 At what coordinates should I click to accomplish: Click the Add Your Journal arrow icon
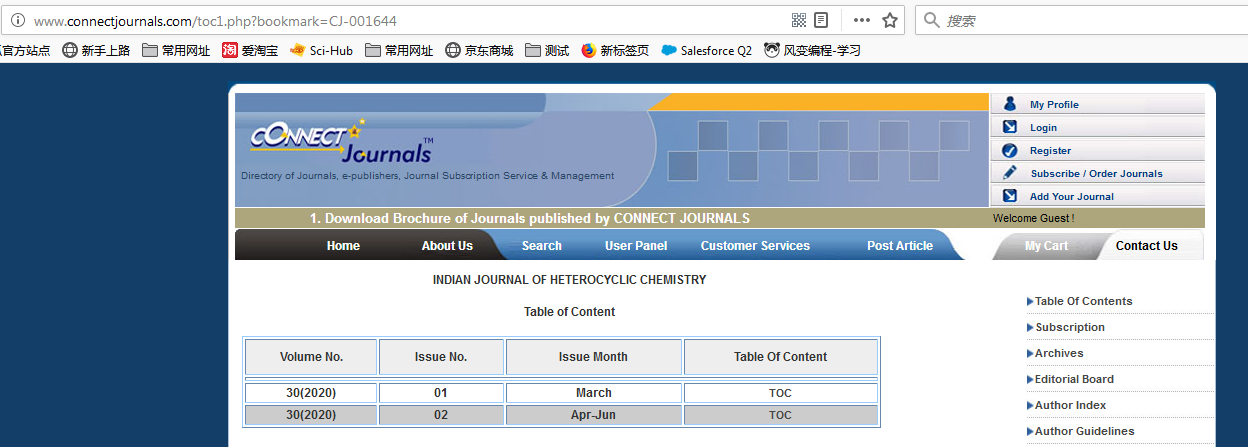point(1009,196)
